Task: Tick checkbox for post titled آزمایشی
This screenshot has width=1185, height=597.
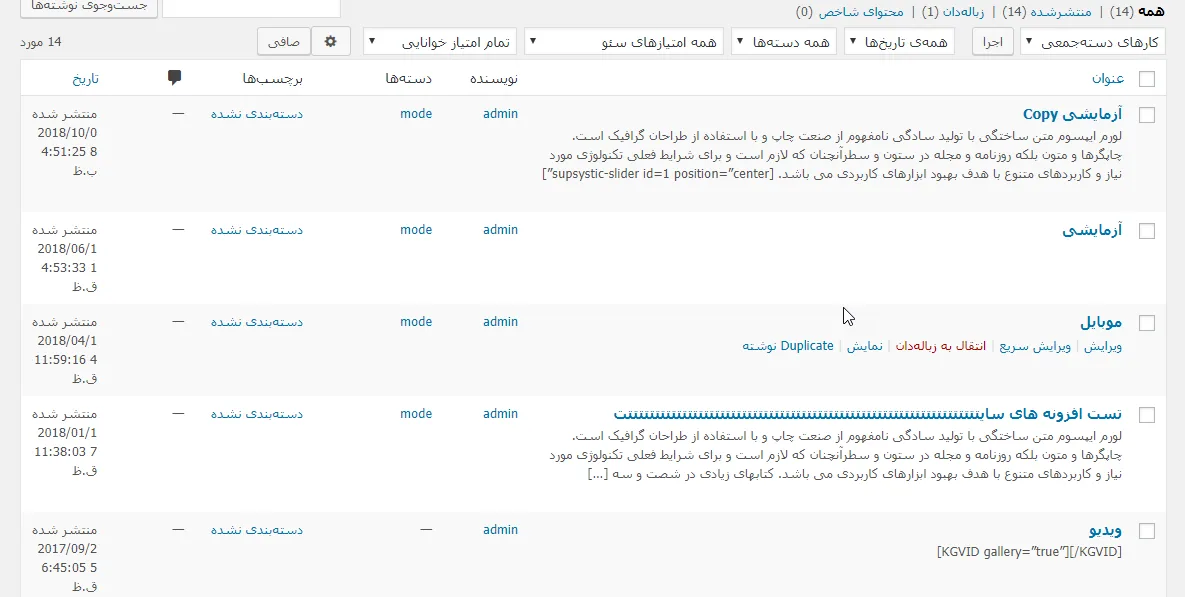Action: [1146, 231]
